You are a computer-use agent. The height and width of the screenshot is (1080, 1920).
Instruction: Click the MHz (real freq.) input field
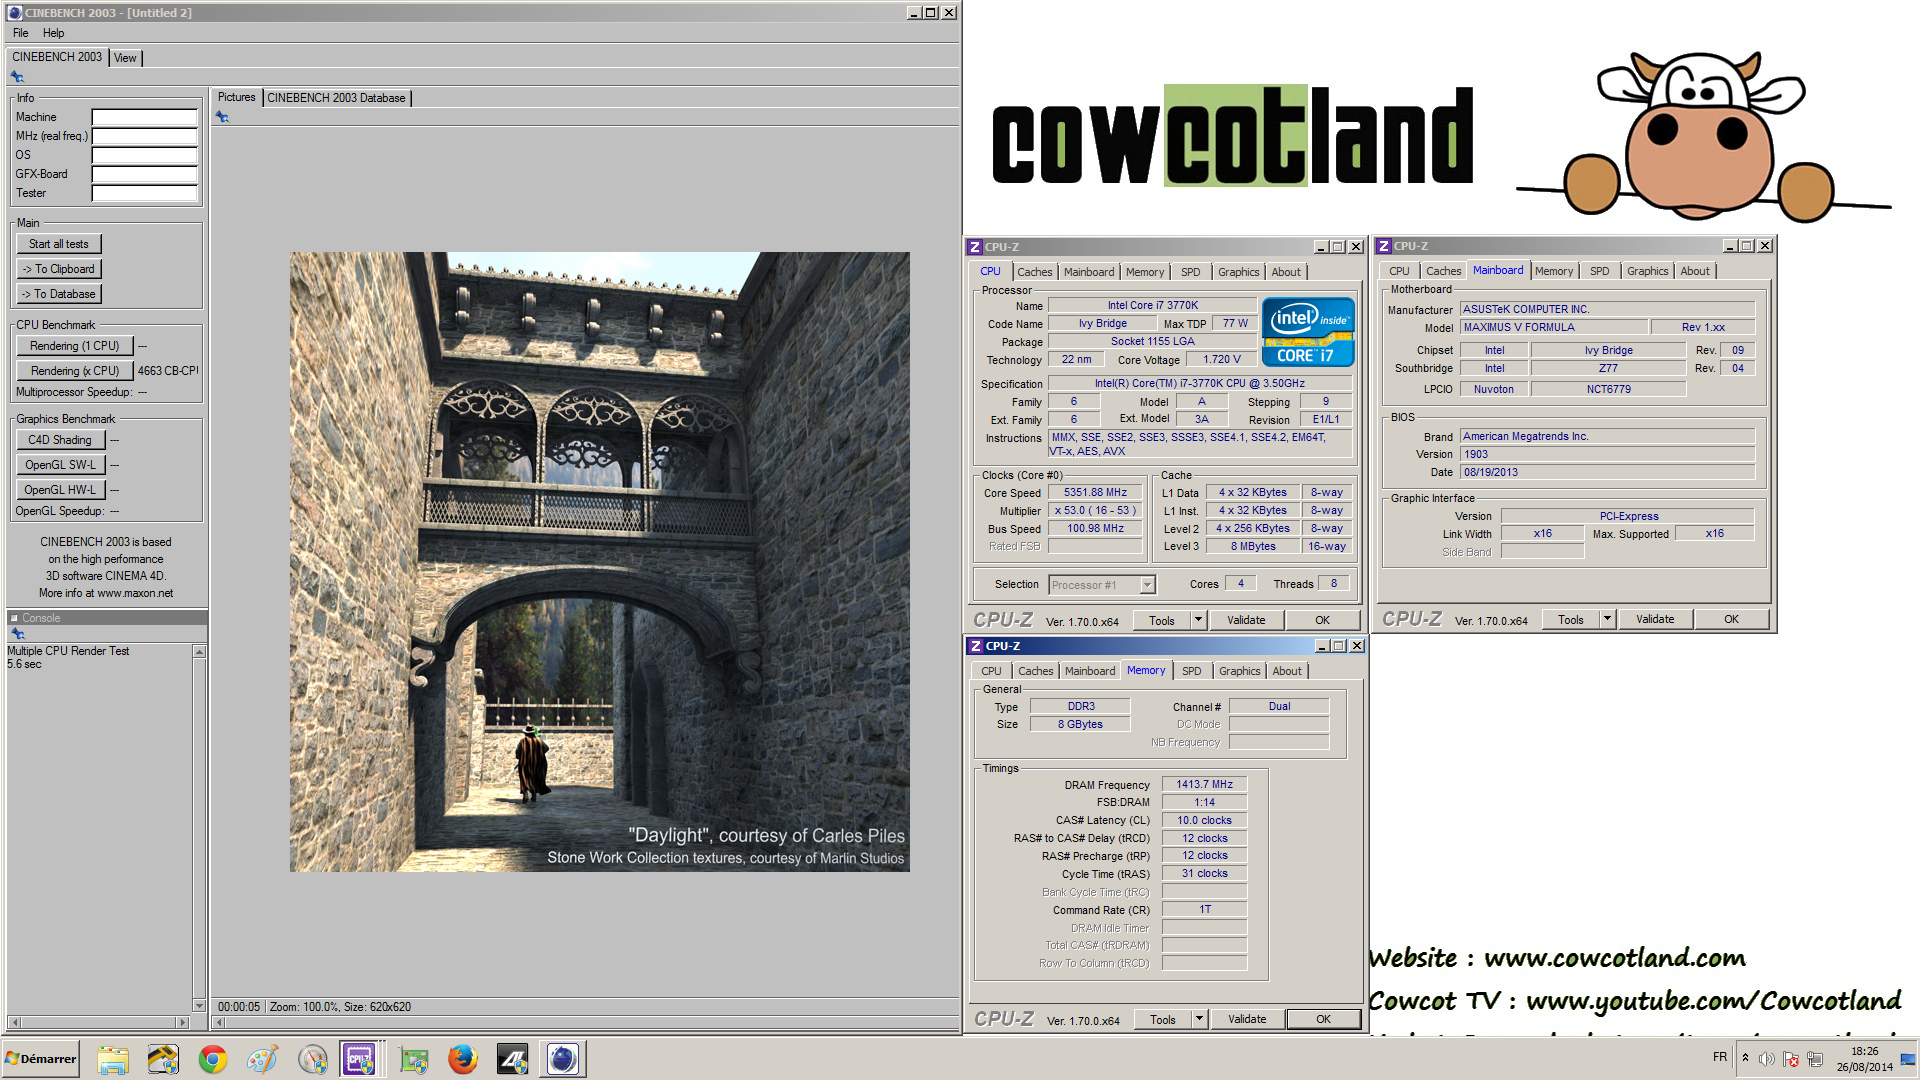[x=144, y=136]
